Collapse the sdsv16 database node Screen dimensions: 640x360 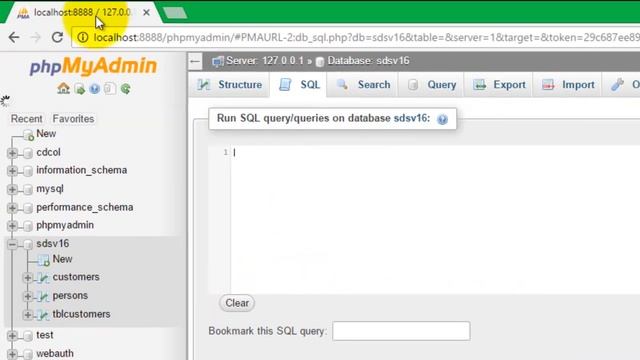(12, 244)
